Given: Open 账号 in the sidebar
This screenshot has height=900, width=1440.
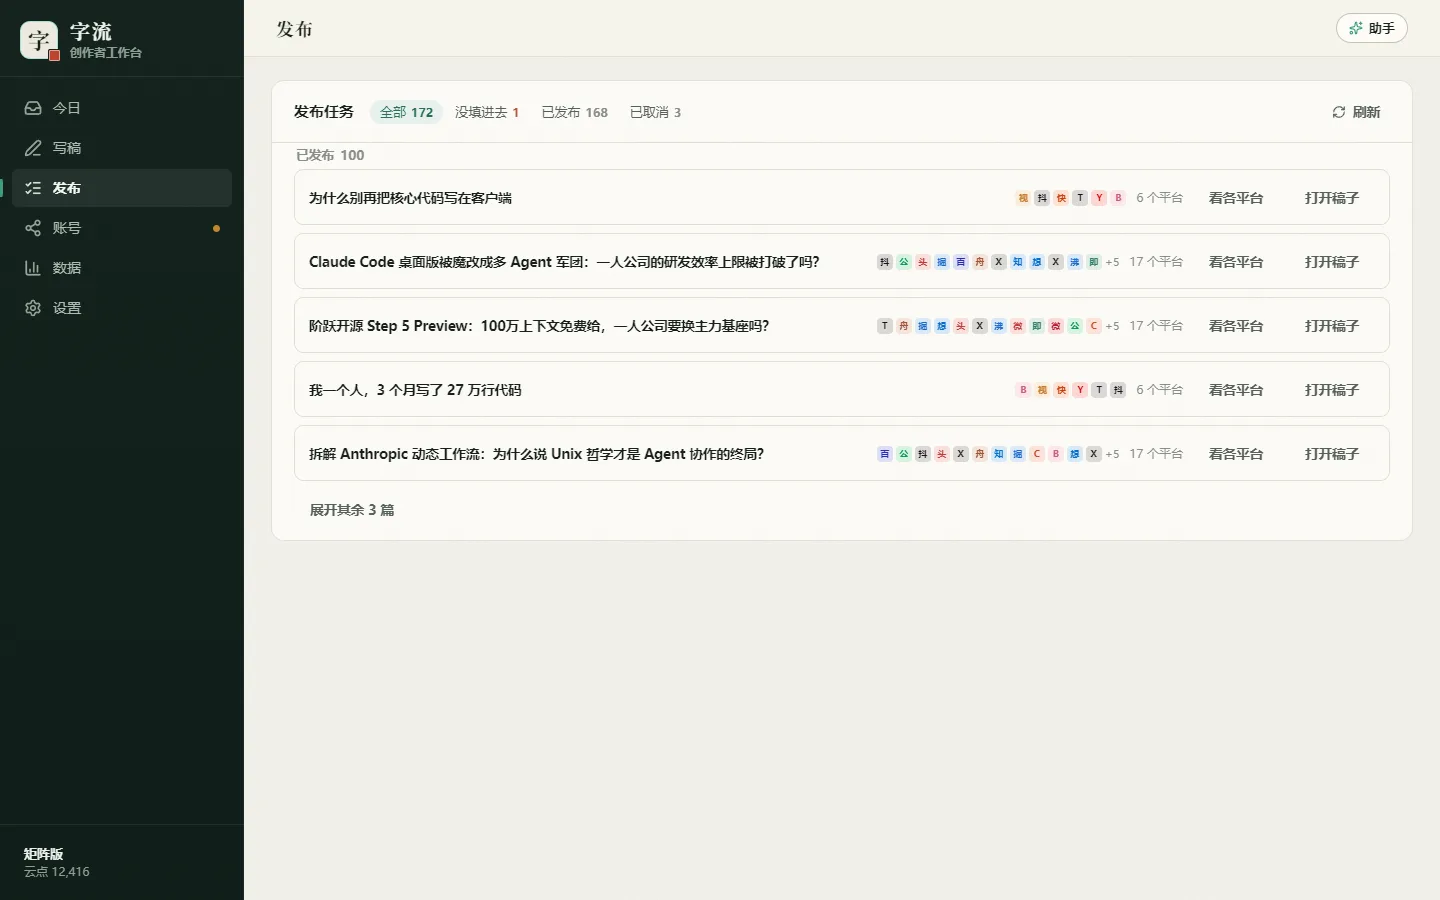Looking at the screenshot, I should click(x=122, y=228).
